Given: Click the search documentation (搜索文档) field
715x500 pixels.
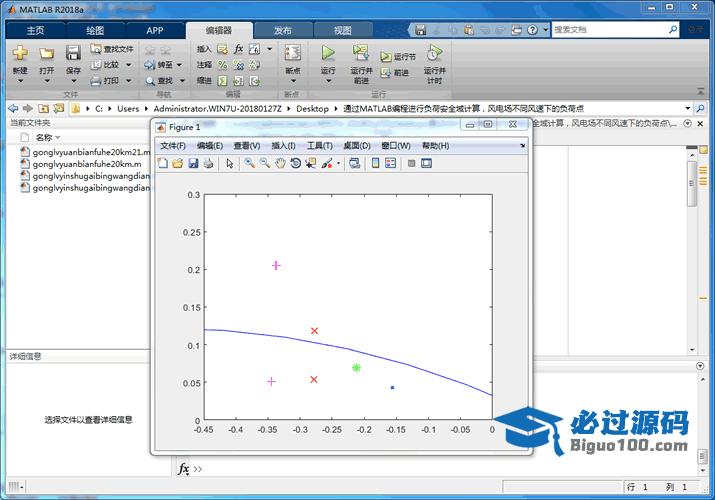Looking at the screenshot, I should 612,30.
